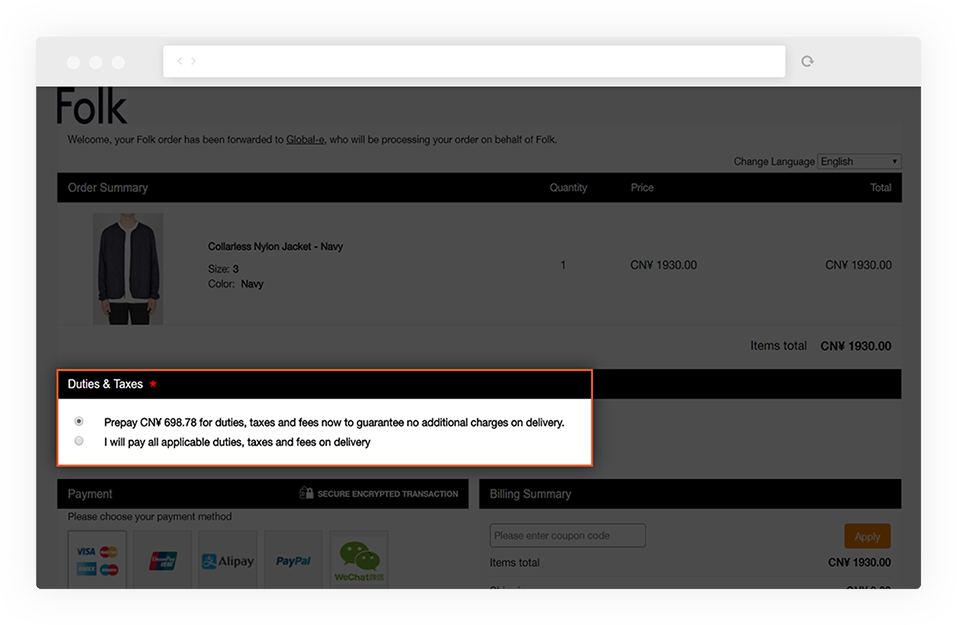Click the Size: 3 text
Screen dimensions: 957x625
(223, 269)
